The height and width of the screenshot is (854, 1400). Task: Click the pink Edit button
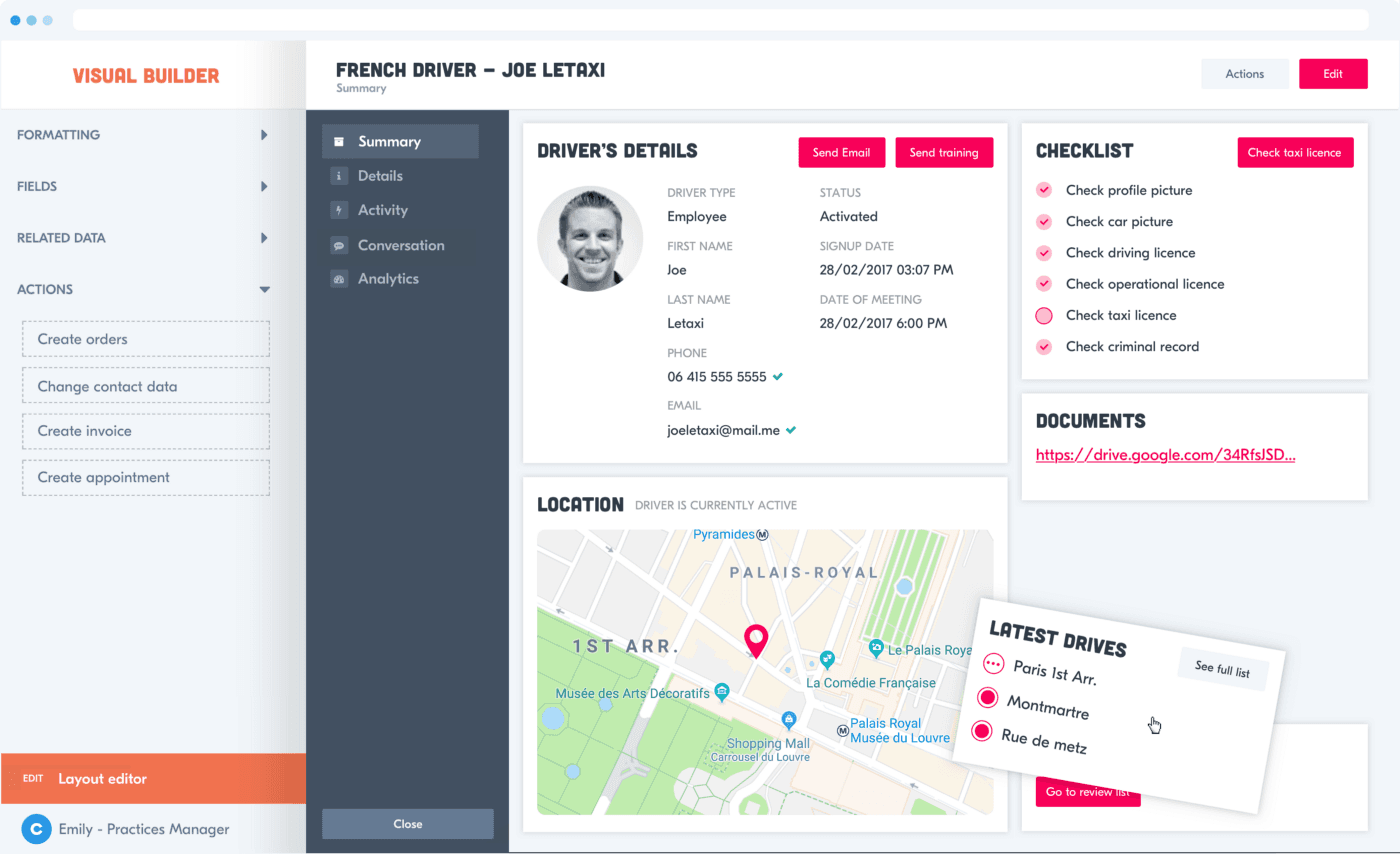[1333, 74]
